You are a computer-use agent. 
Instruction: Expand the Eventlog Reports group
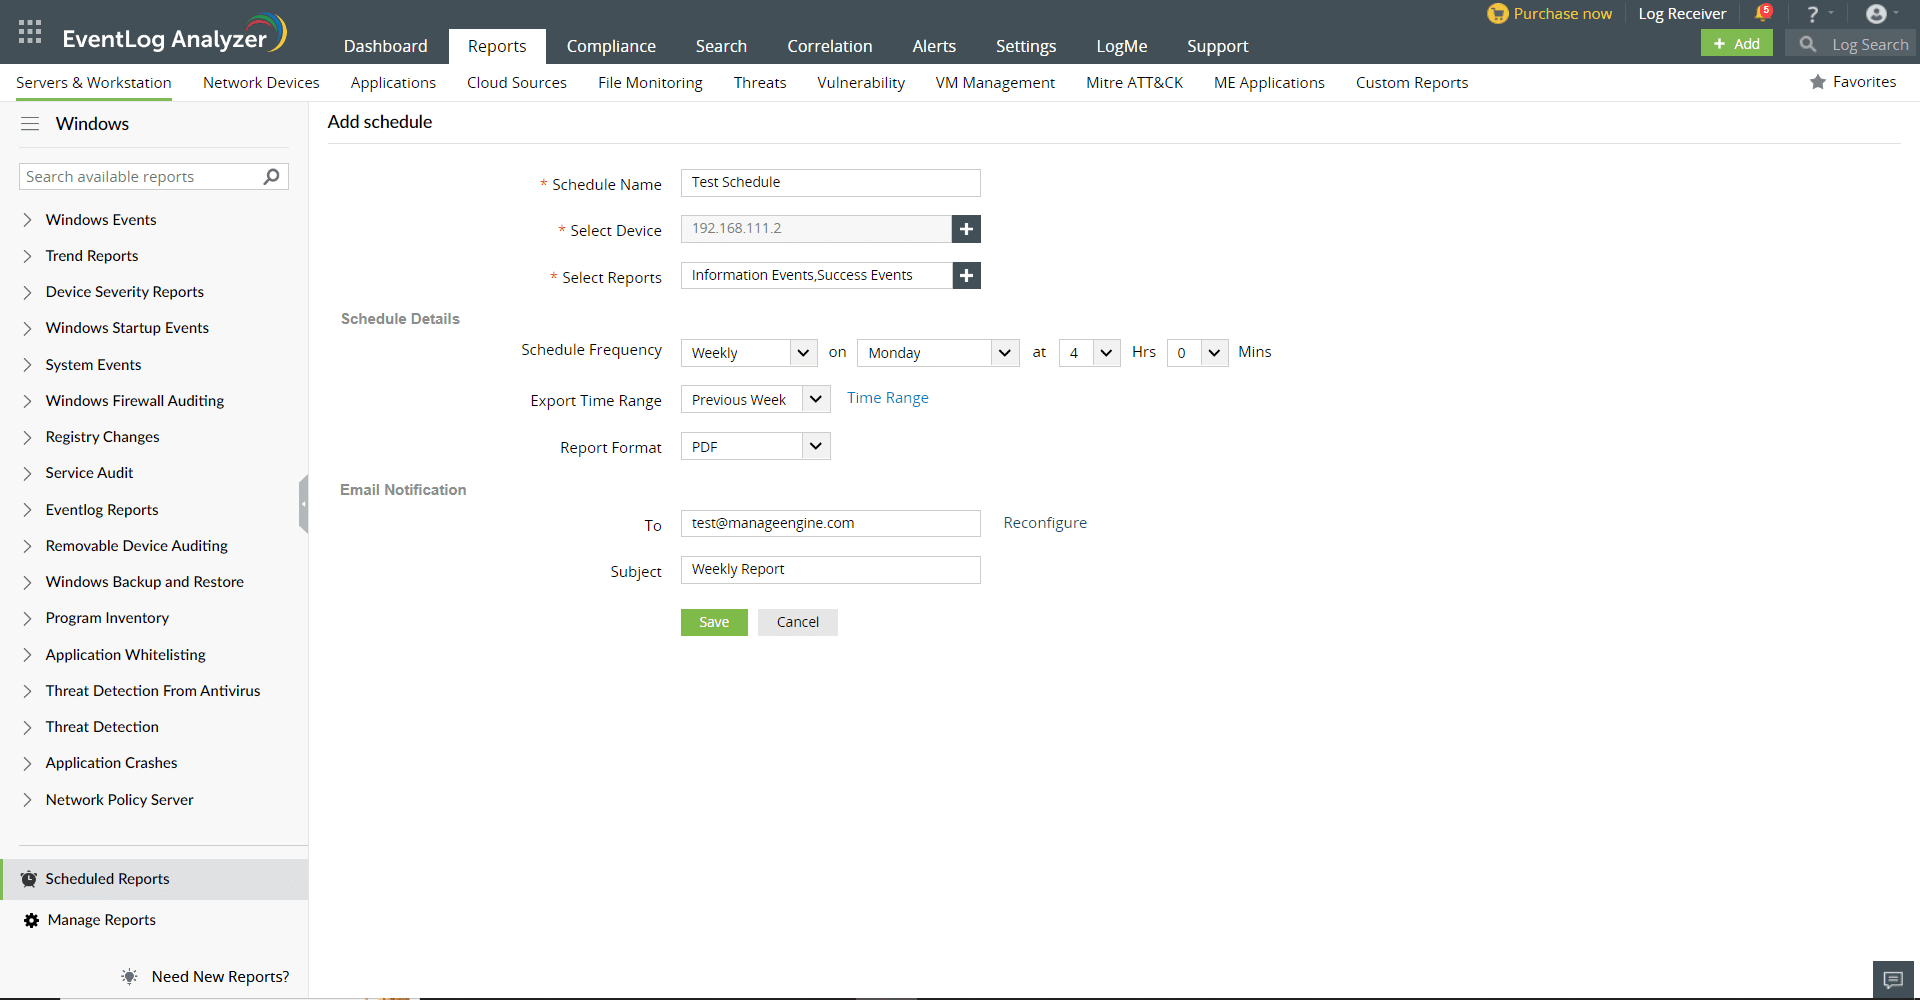point(27,510)
